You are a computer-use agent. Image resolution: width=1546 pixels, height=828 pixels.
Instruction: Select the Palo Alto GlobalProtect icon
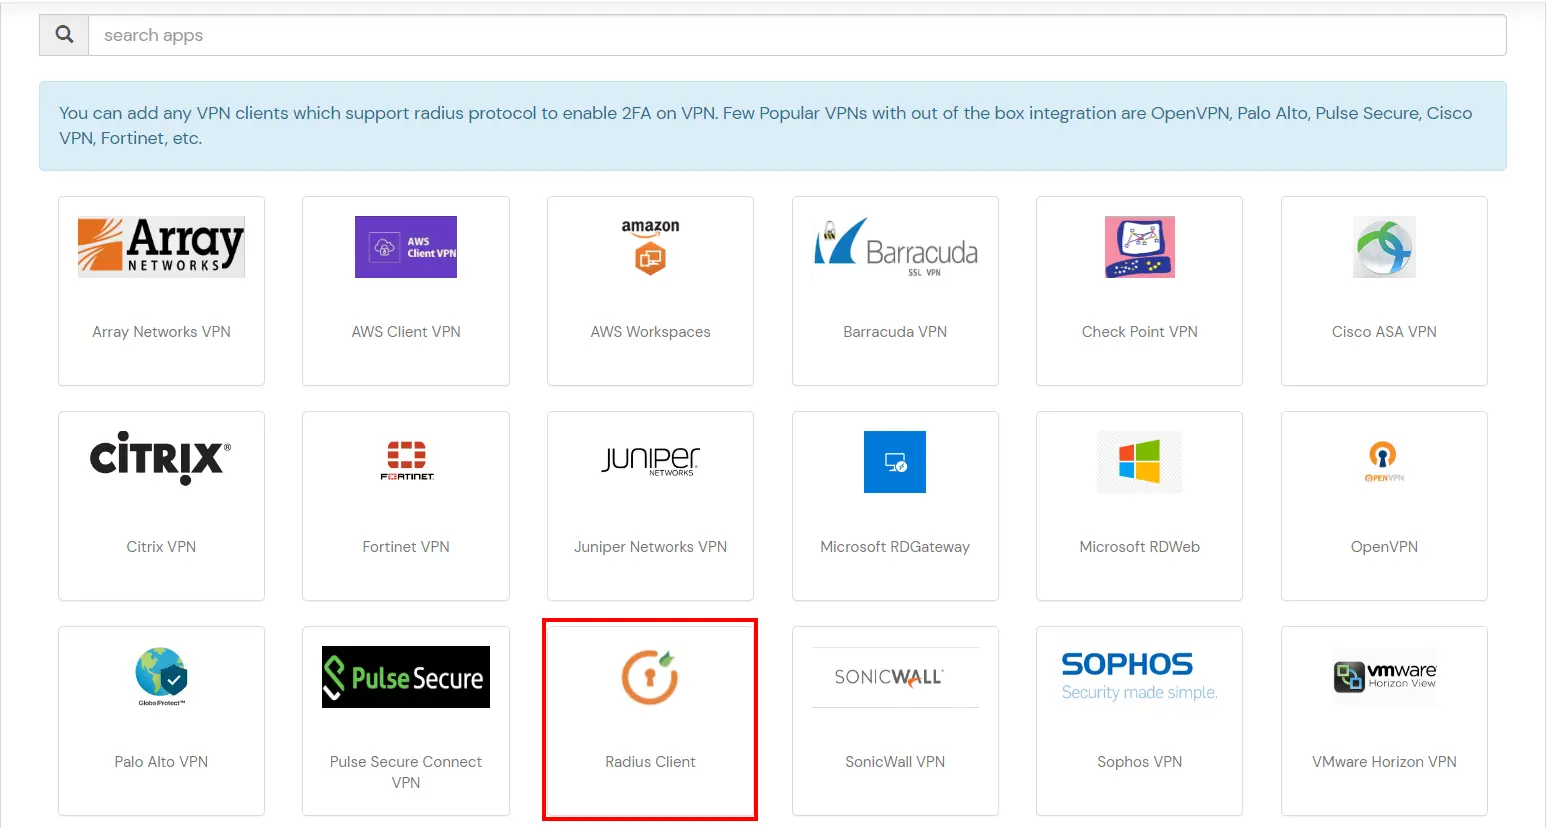(x=161, y=676)
